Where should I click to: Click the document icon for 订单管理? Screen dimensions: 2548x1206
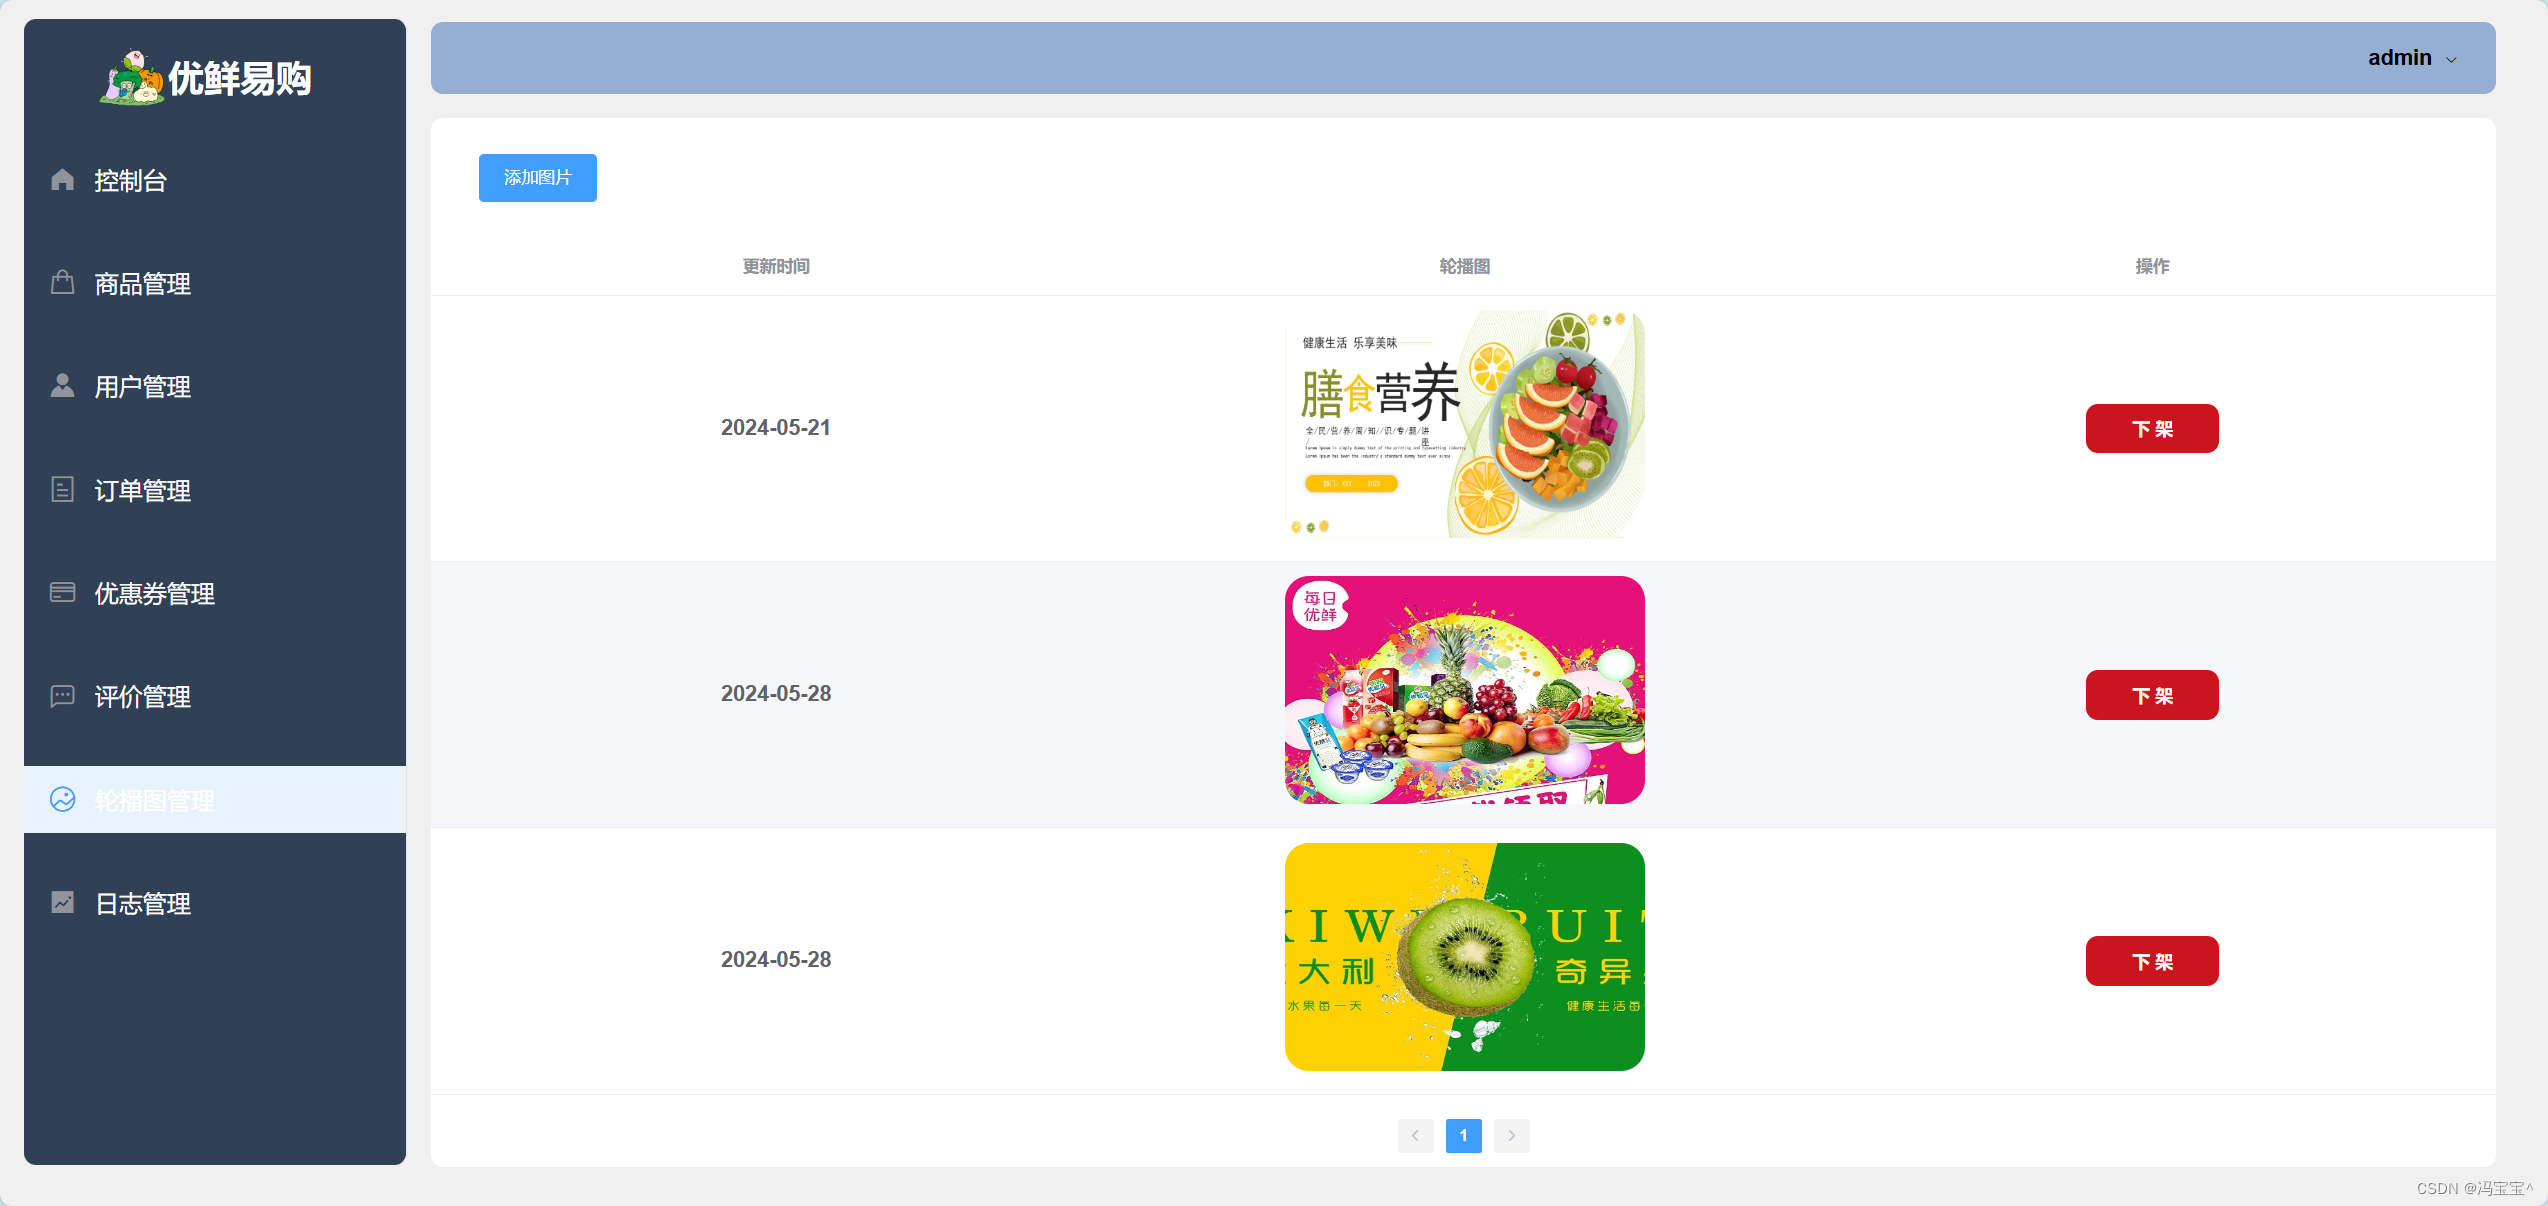point(62,490)
